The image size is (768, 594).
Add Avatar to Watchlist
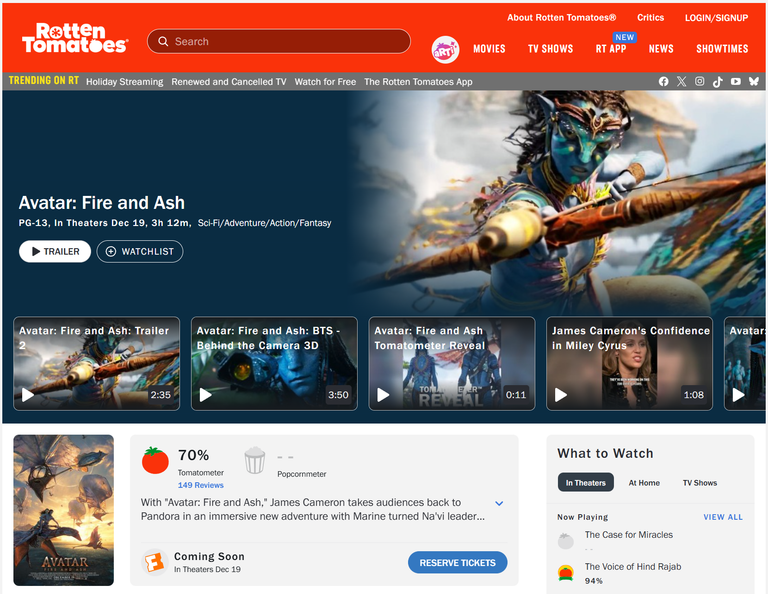click(140, 252)
